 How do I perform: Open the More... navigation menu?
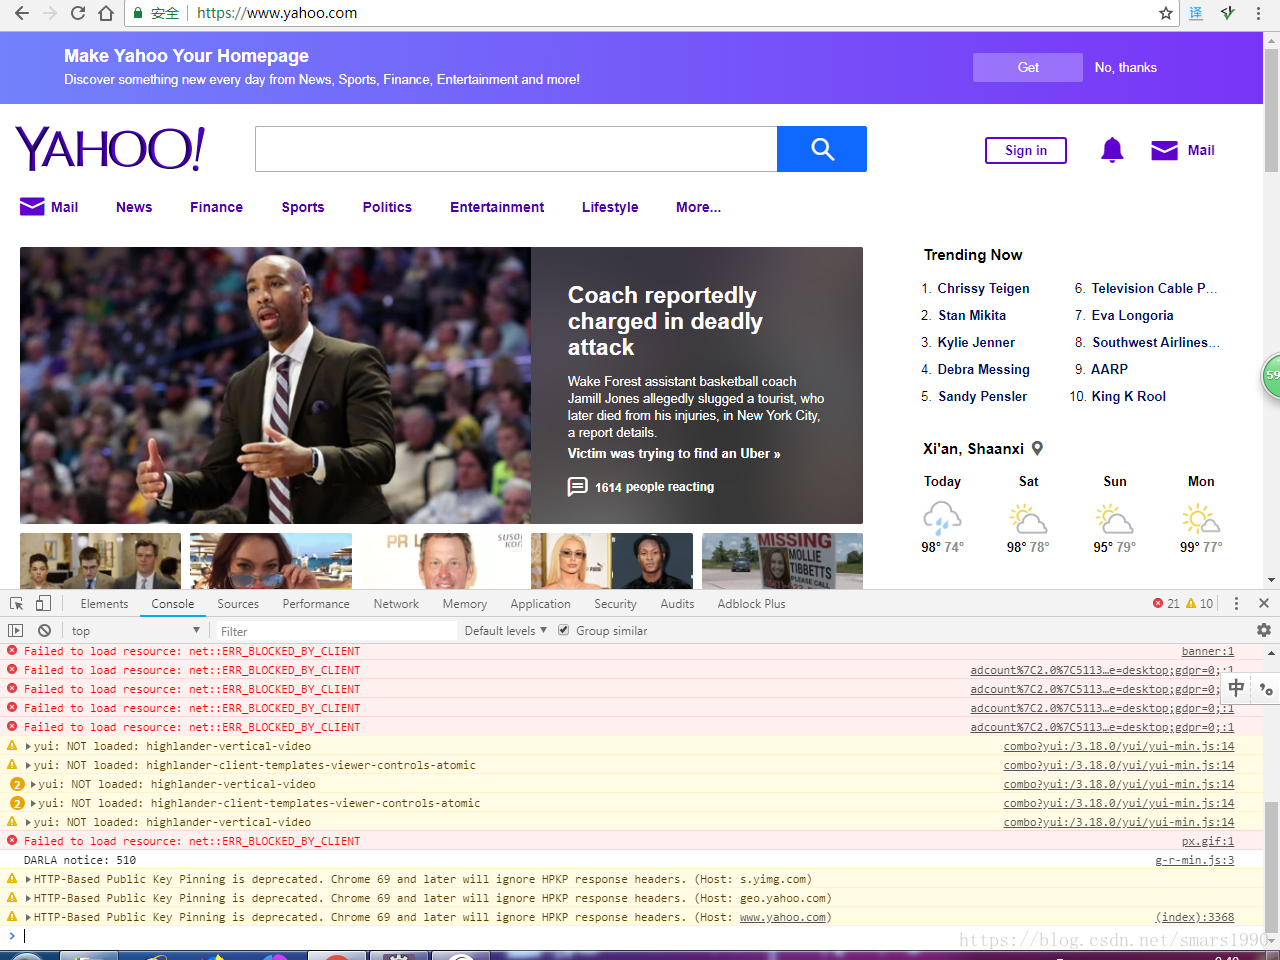[x=698, y=207]
